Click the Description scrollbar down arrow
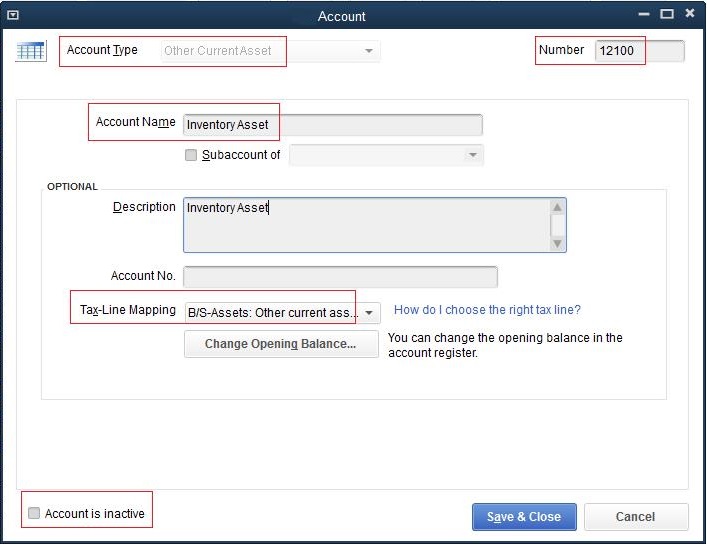Screen dimensions: 707x547 coord(557,243)
